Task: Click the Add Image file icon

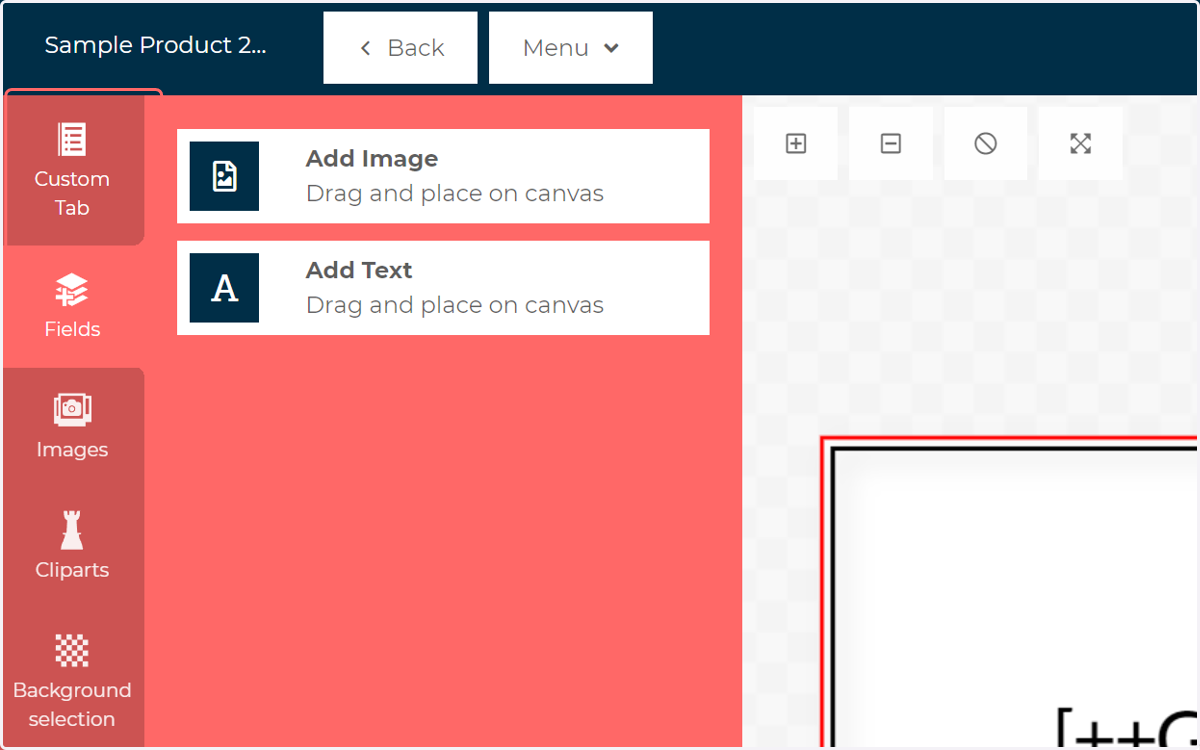Action: coord(224,176)
